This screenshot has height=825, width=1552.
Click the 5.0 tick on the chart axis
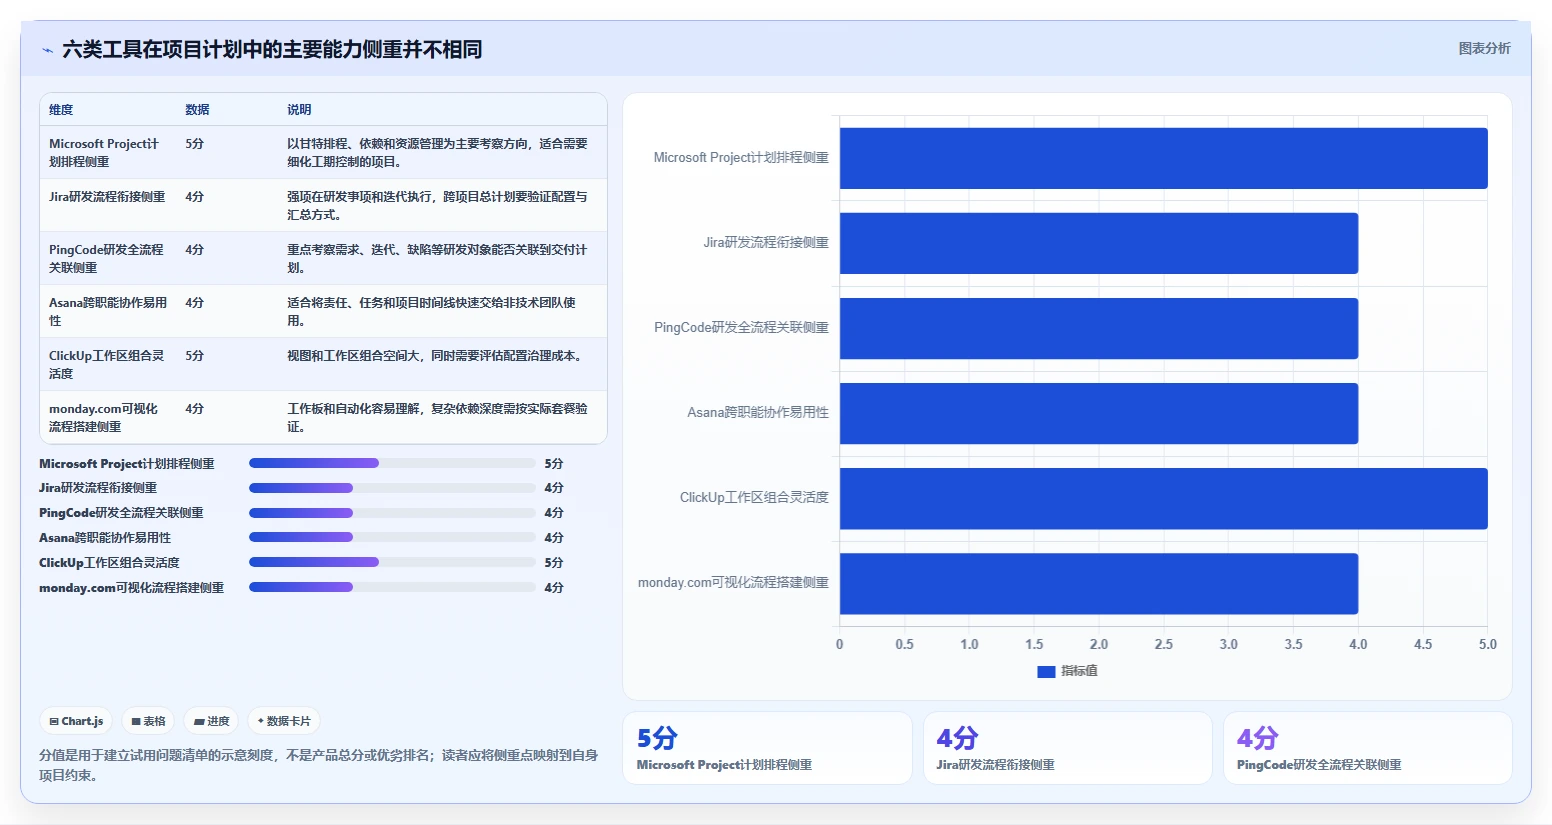[x=1488, y=644]
